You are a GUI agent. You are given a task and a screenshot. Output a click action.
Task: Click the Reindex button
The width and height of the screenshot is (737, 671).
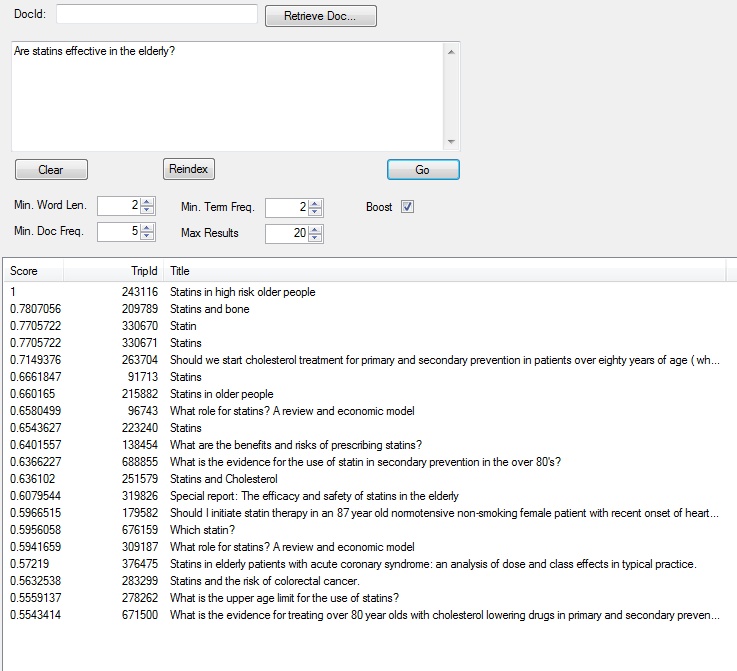point(188,169)
